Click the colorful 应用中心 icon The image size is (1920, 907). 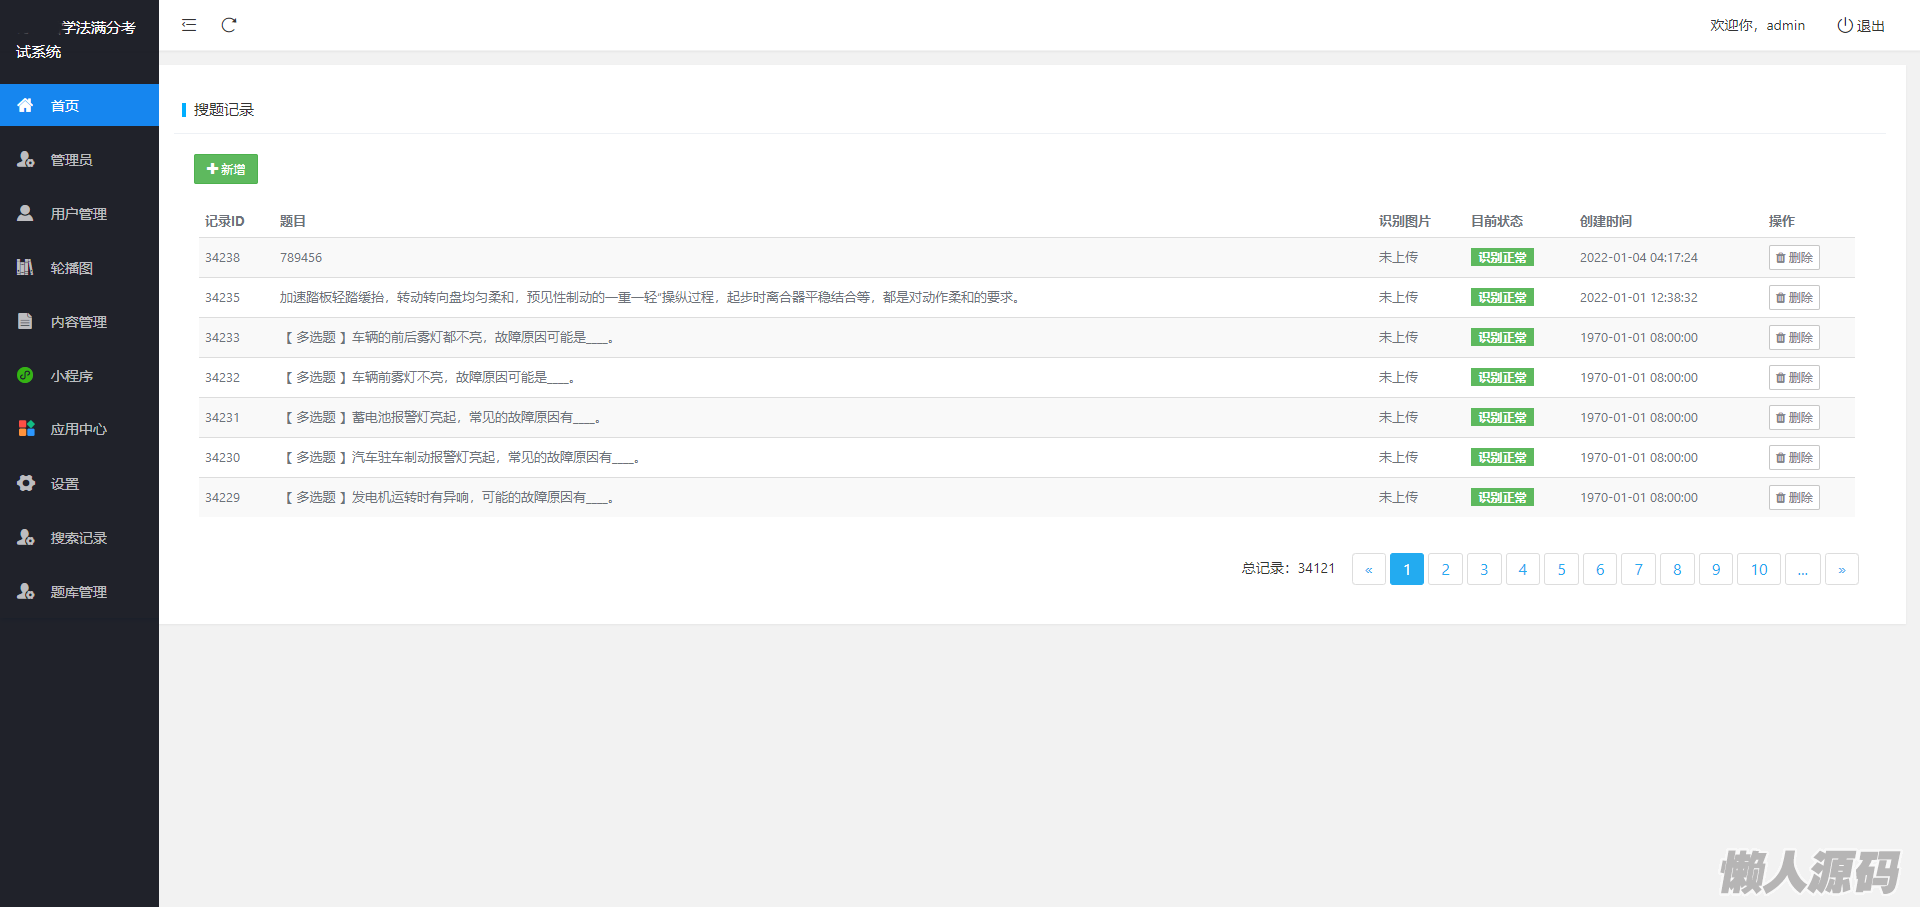tap(26, 428)
